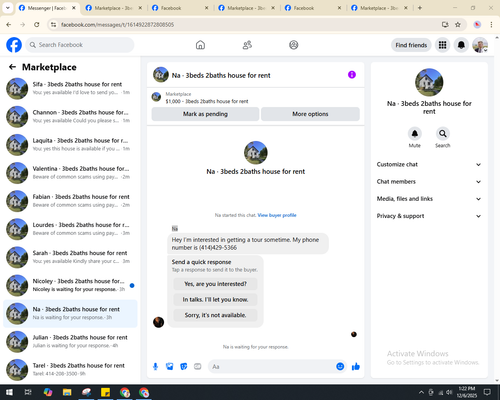Send a voice clip microphone icon
Screen dimensions: 500x400
[x=155, y=367]
